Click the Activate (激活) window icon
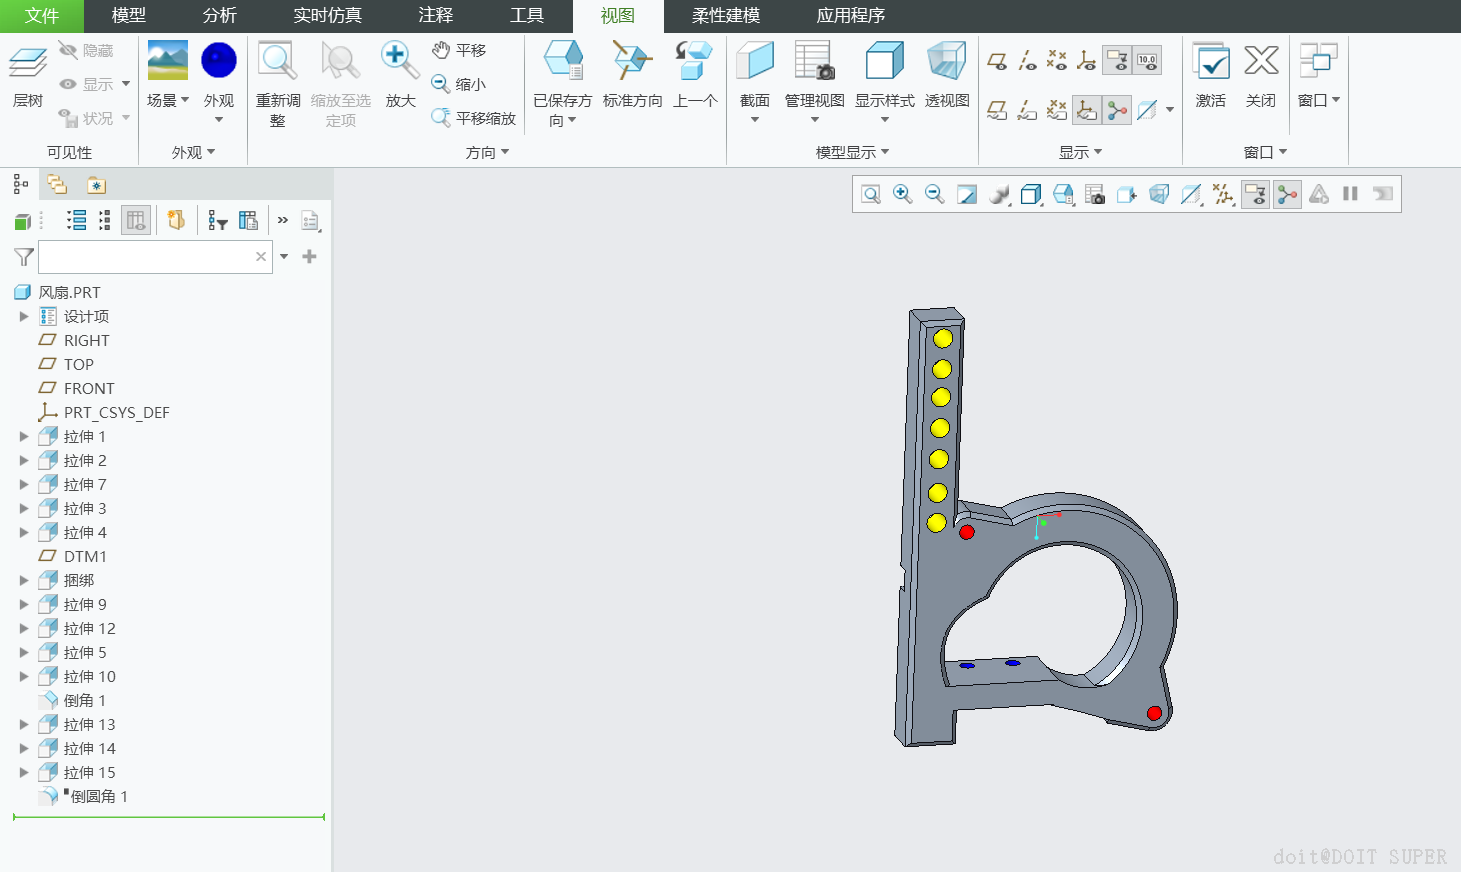 (x=1210, y=62)
